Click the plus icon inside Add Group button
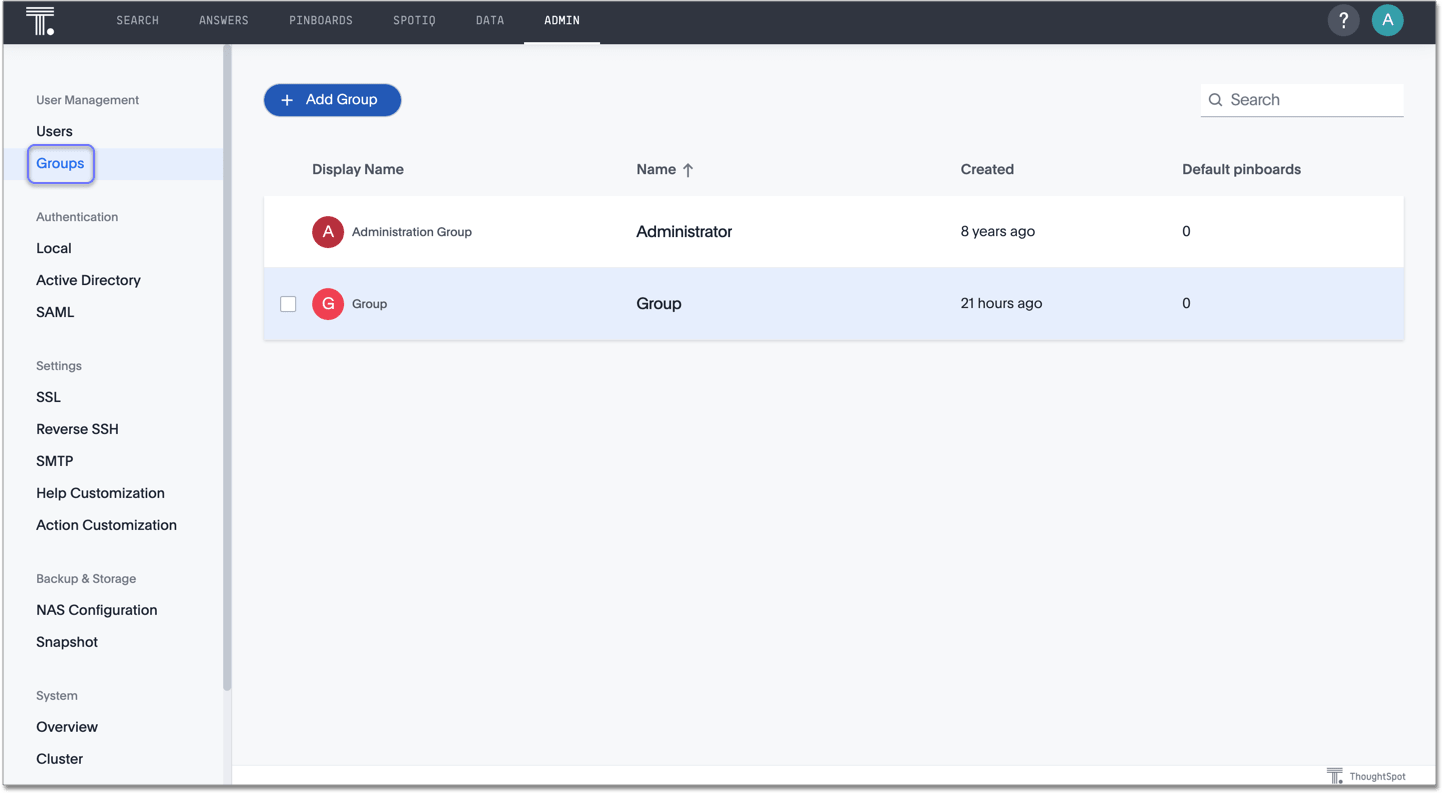The image size is (1443, 794). (x=288, y=100)
